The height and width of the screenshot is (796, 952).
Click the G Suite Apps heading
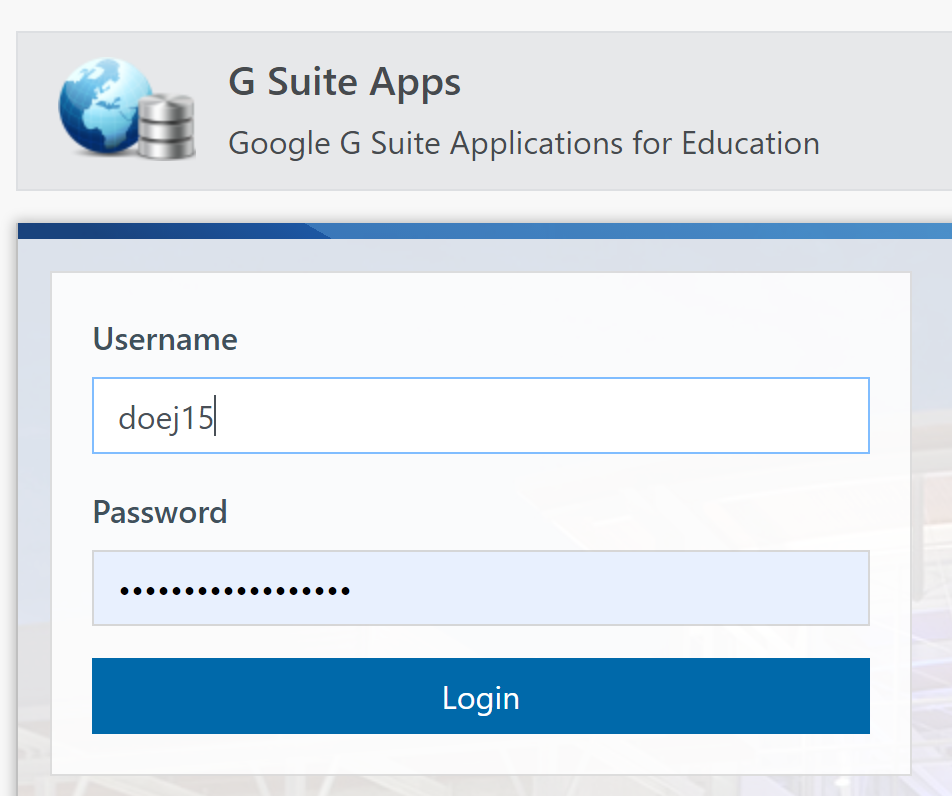[x=344, y=82]
